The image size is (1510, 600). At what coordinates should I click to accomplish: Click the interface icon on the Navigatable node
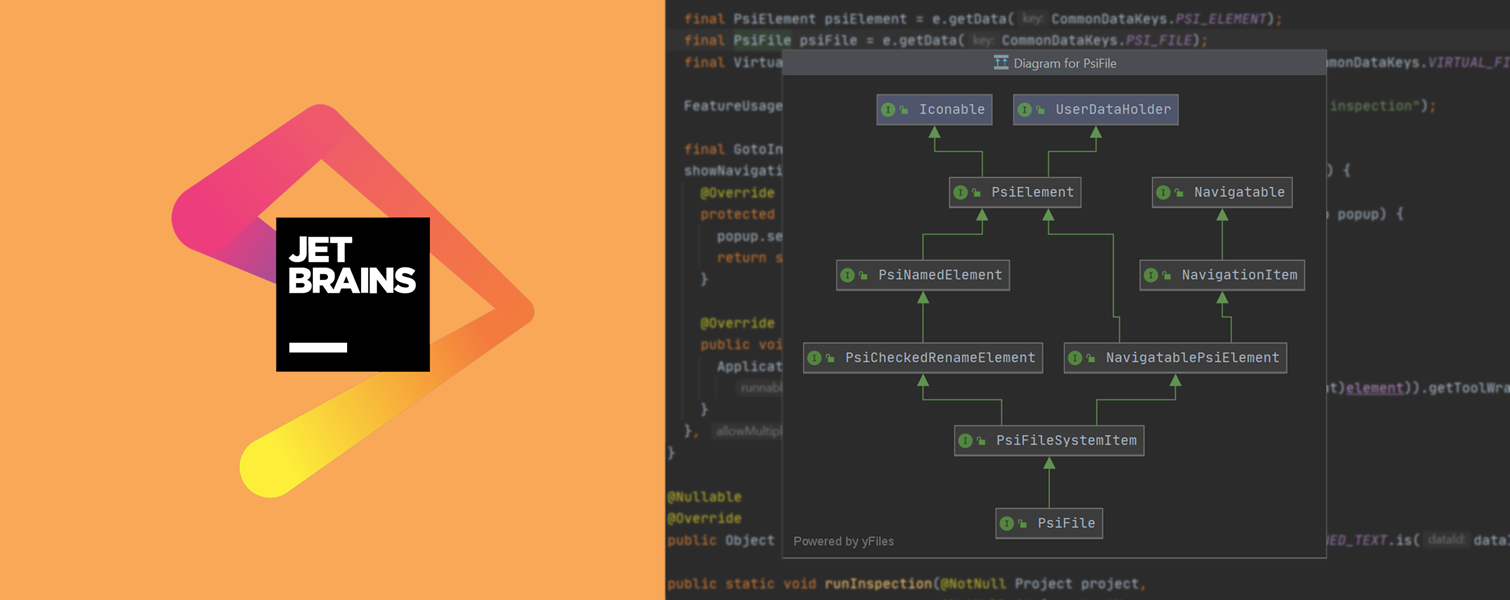pyautogui.click(x=1163, y=193)
